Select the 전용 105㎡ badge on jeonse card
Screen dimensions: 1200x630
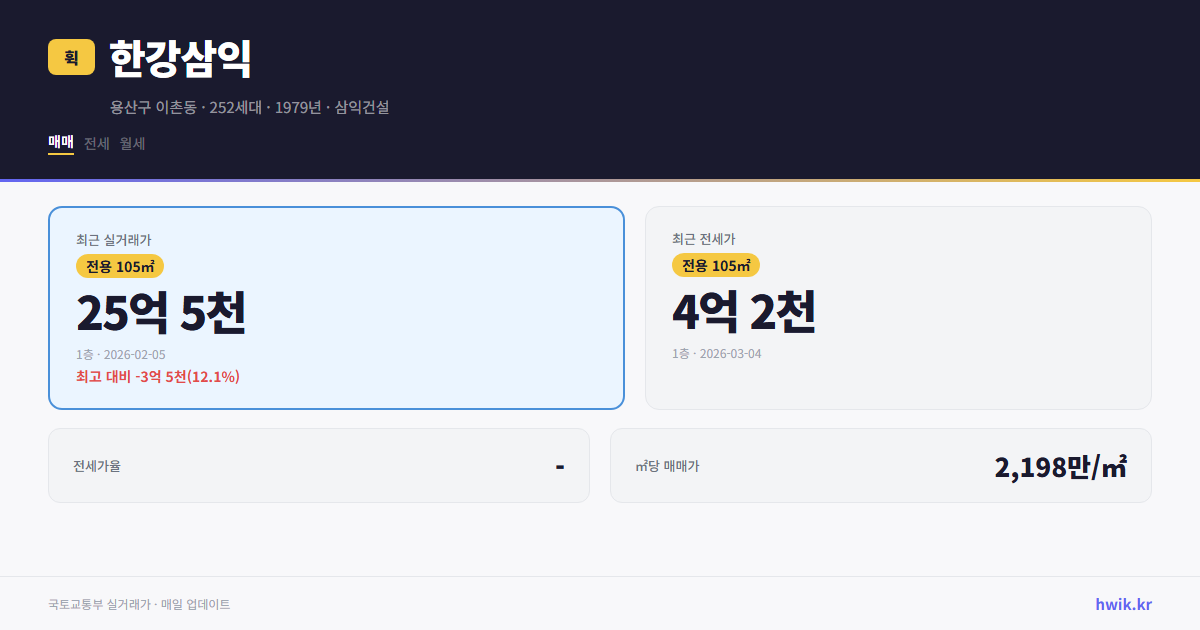(717, 265)
